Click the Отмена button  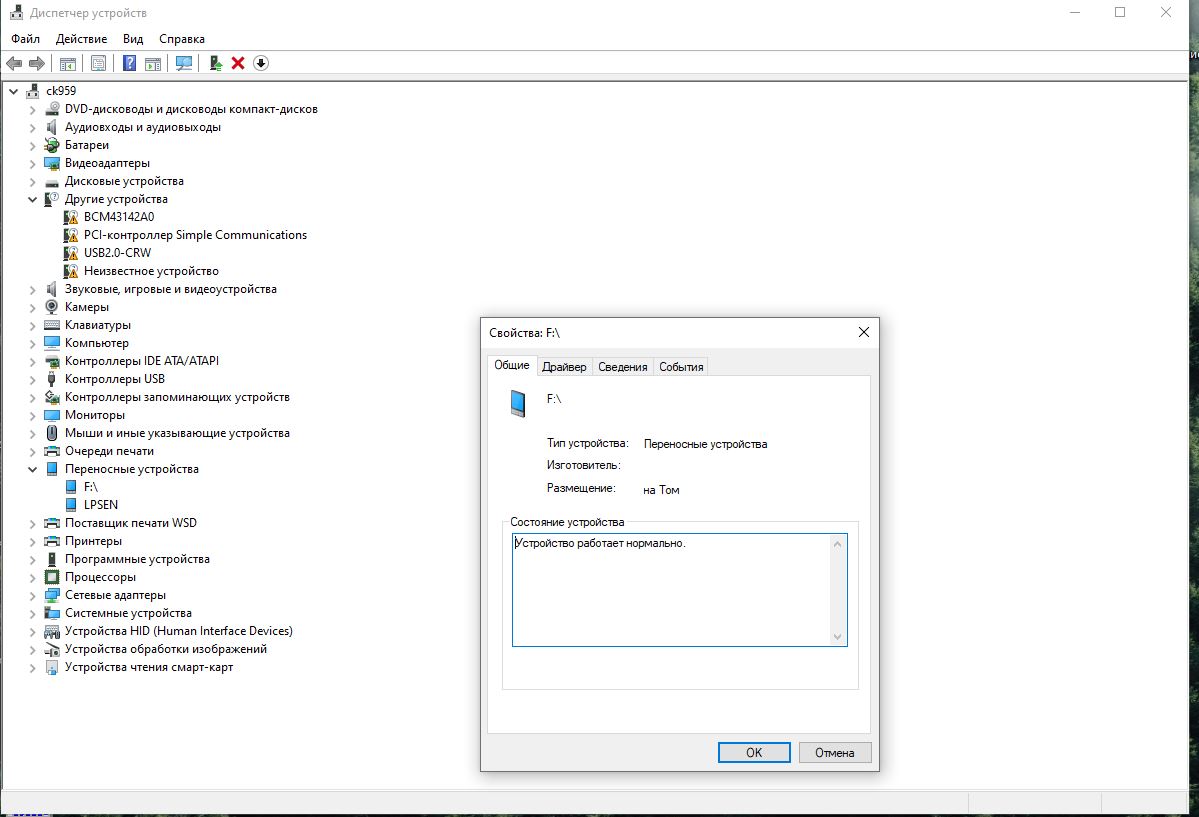coord(834,753)
